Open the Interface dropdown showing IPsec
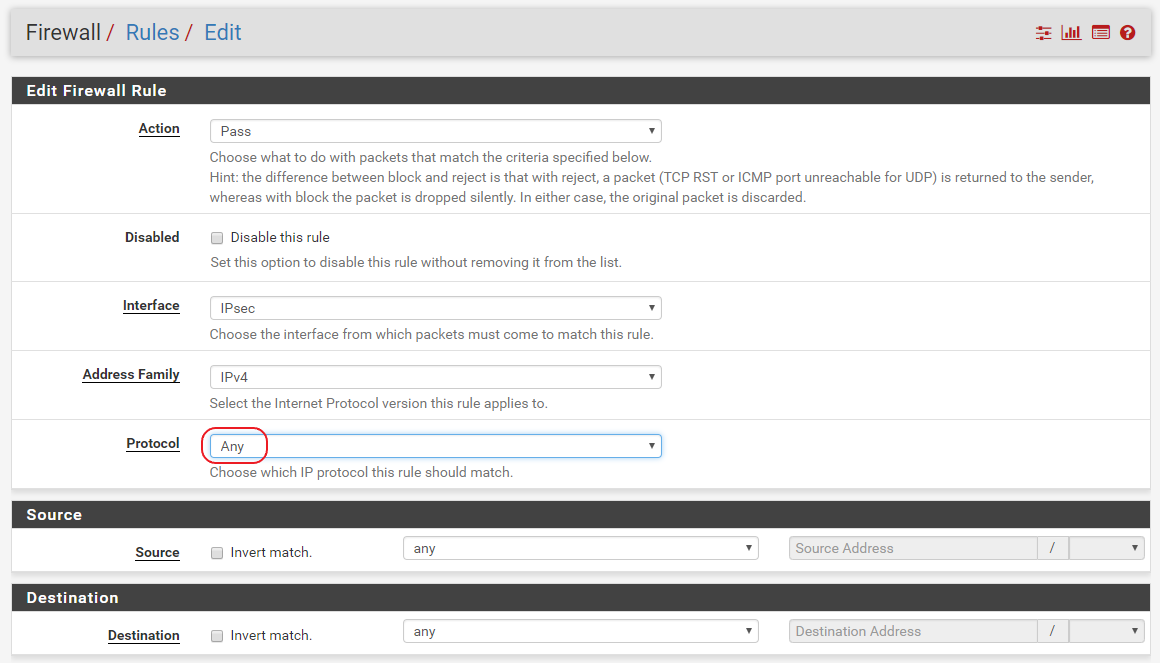1160x663 pixels. click(436, 308)
